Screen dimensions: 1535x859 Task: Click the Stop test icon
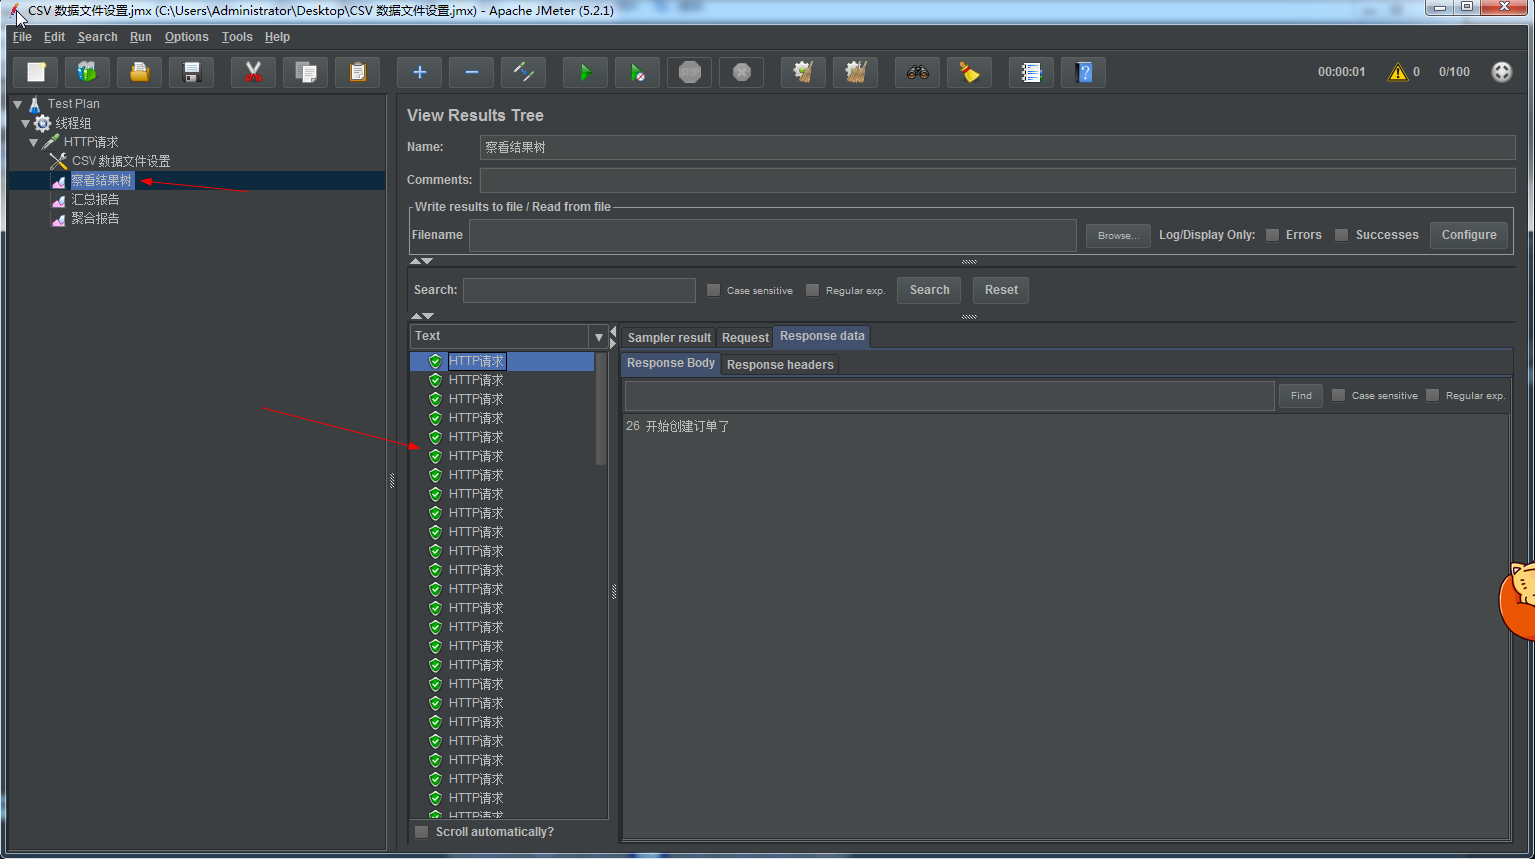point(690,72)
